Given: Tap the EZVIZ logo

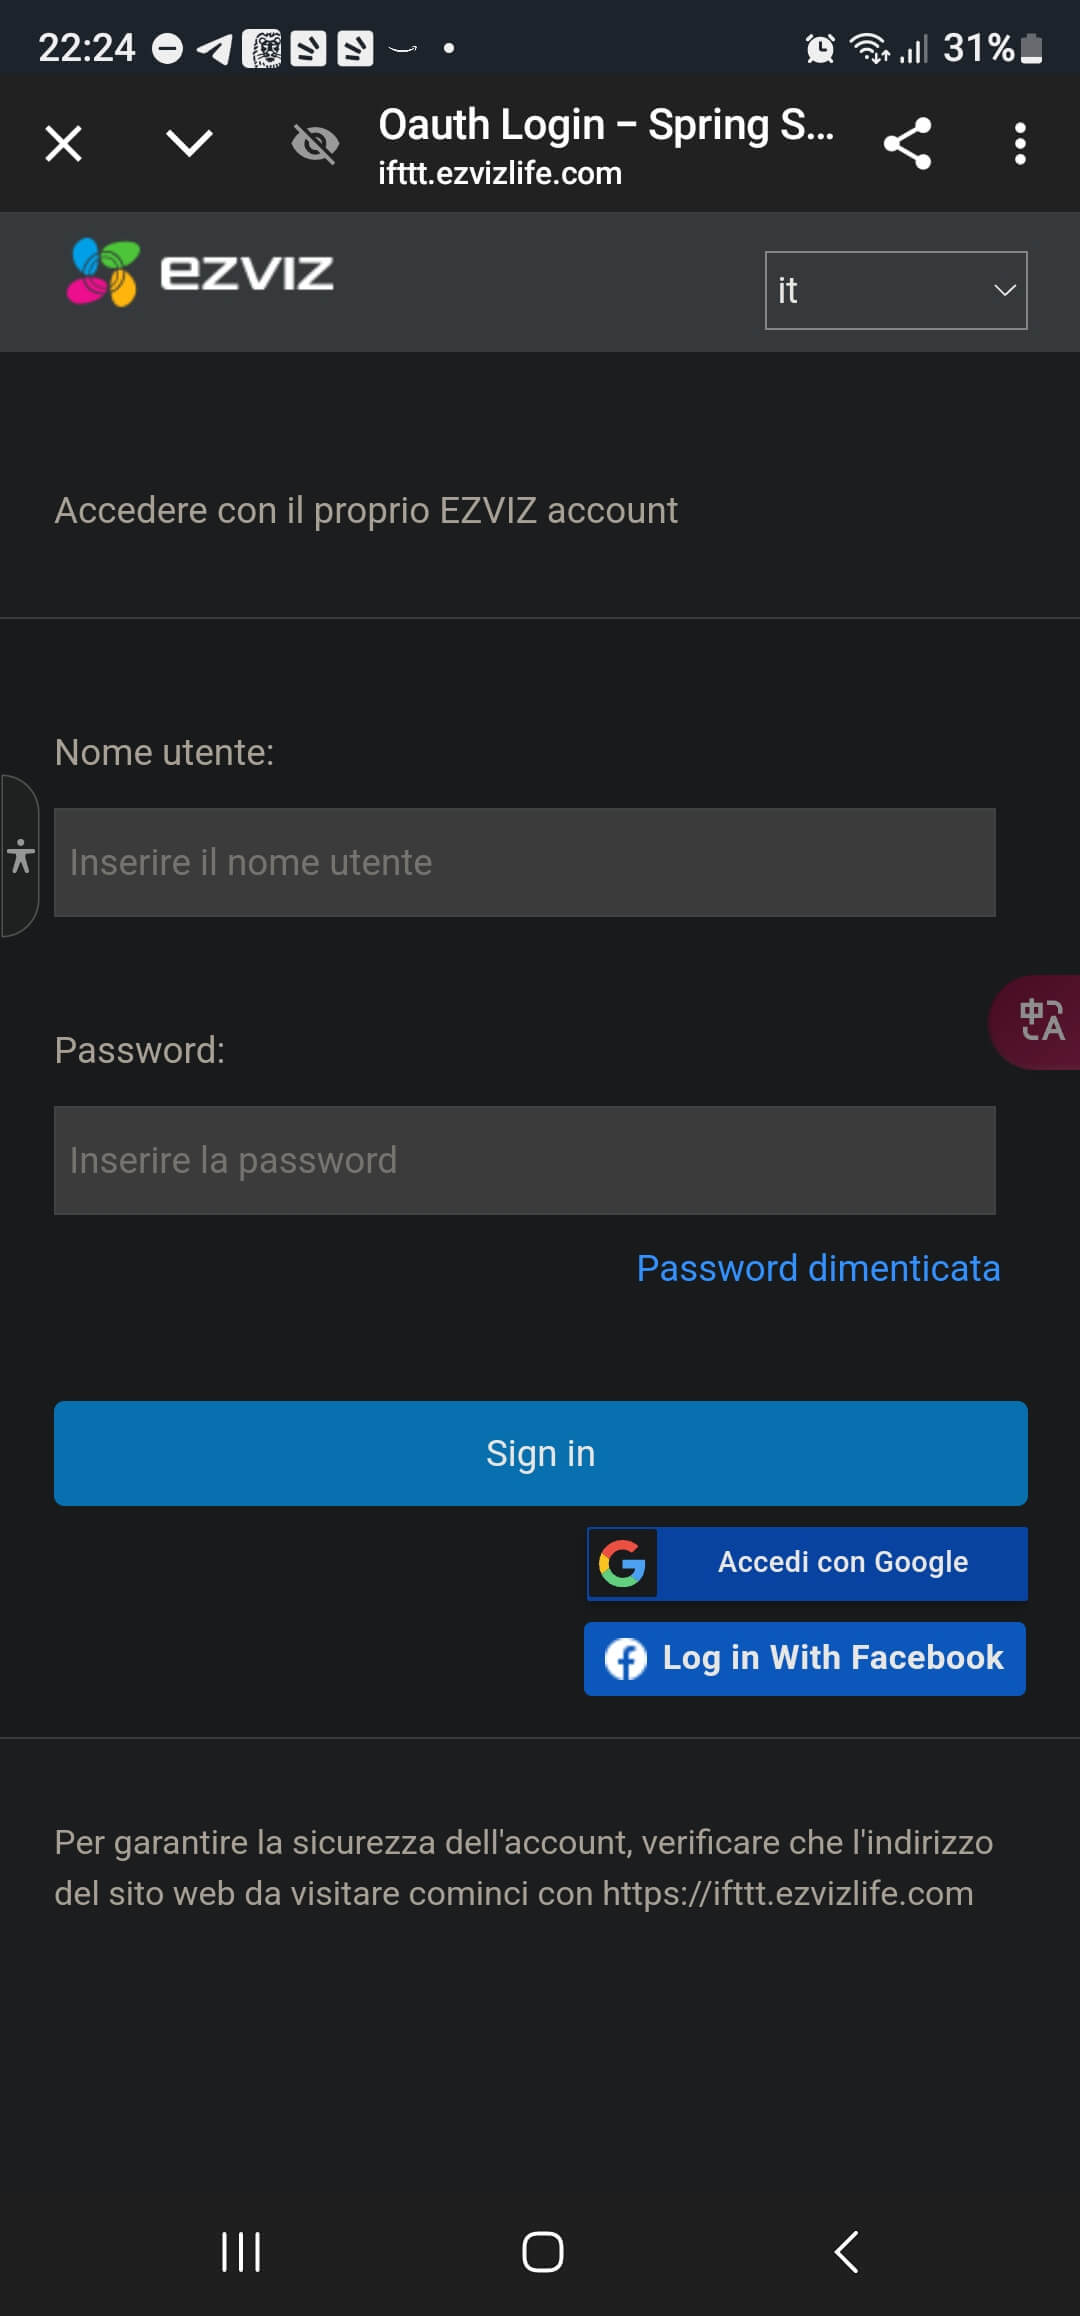Looking at the screenshot, I should [x=200, y=272].
